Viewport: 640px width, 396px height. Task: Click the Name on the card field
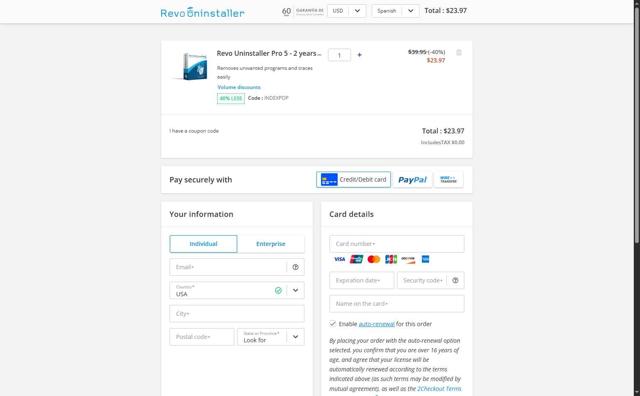pyautogui.click(x=397, y=304)
